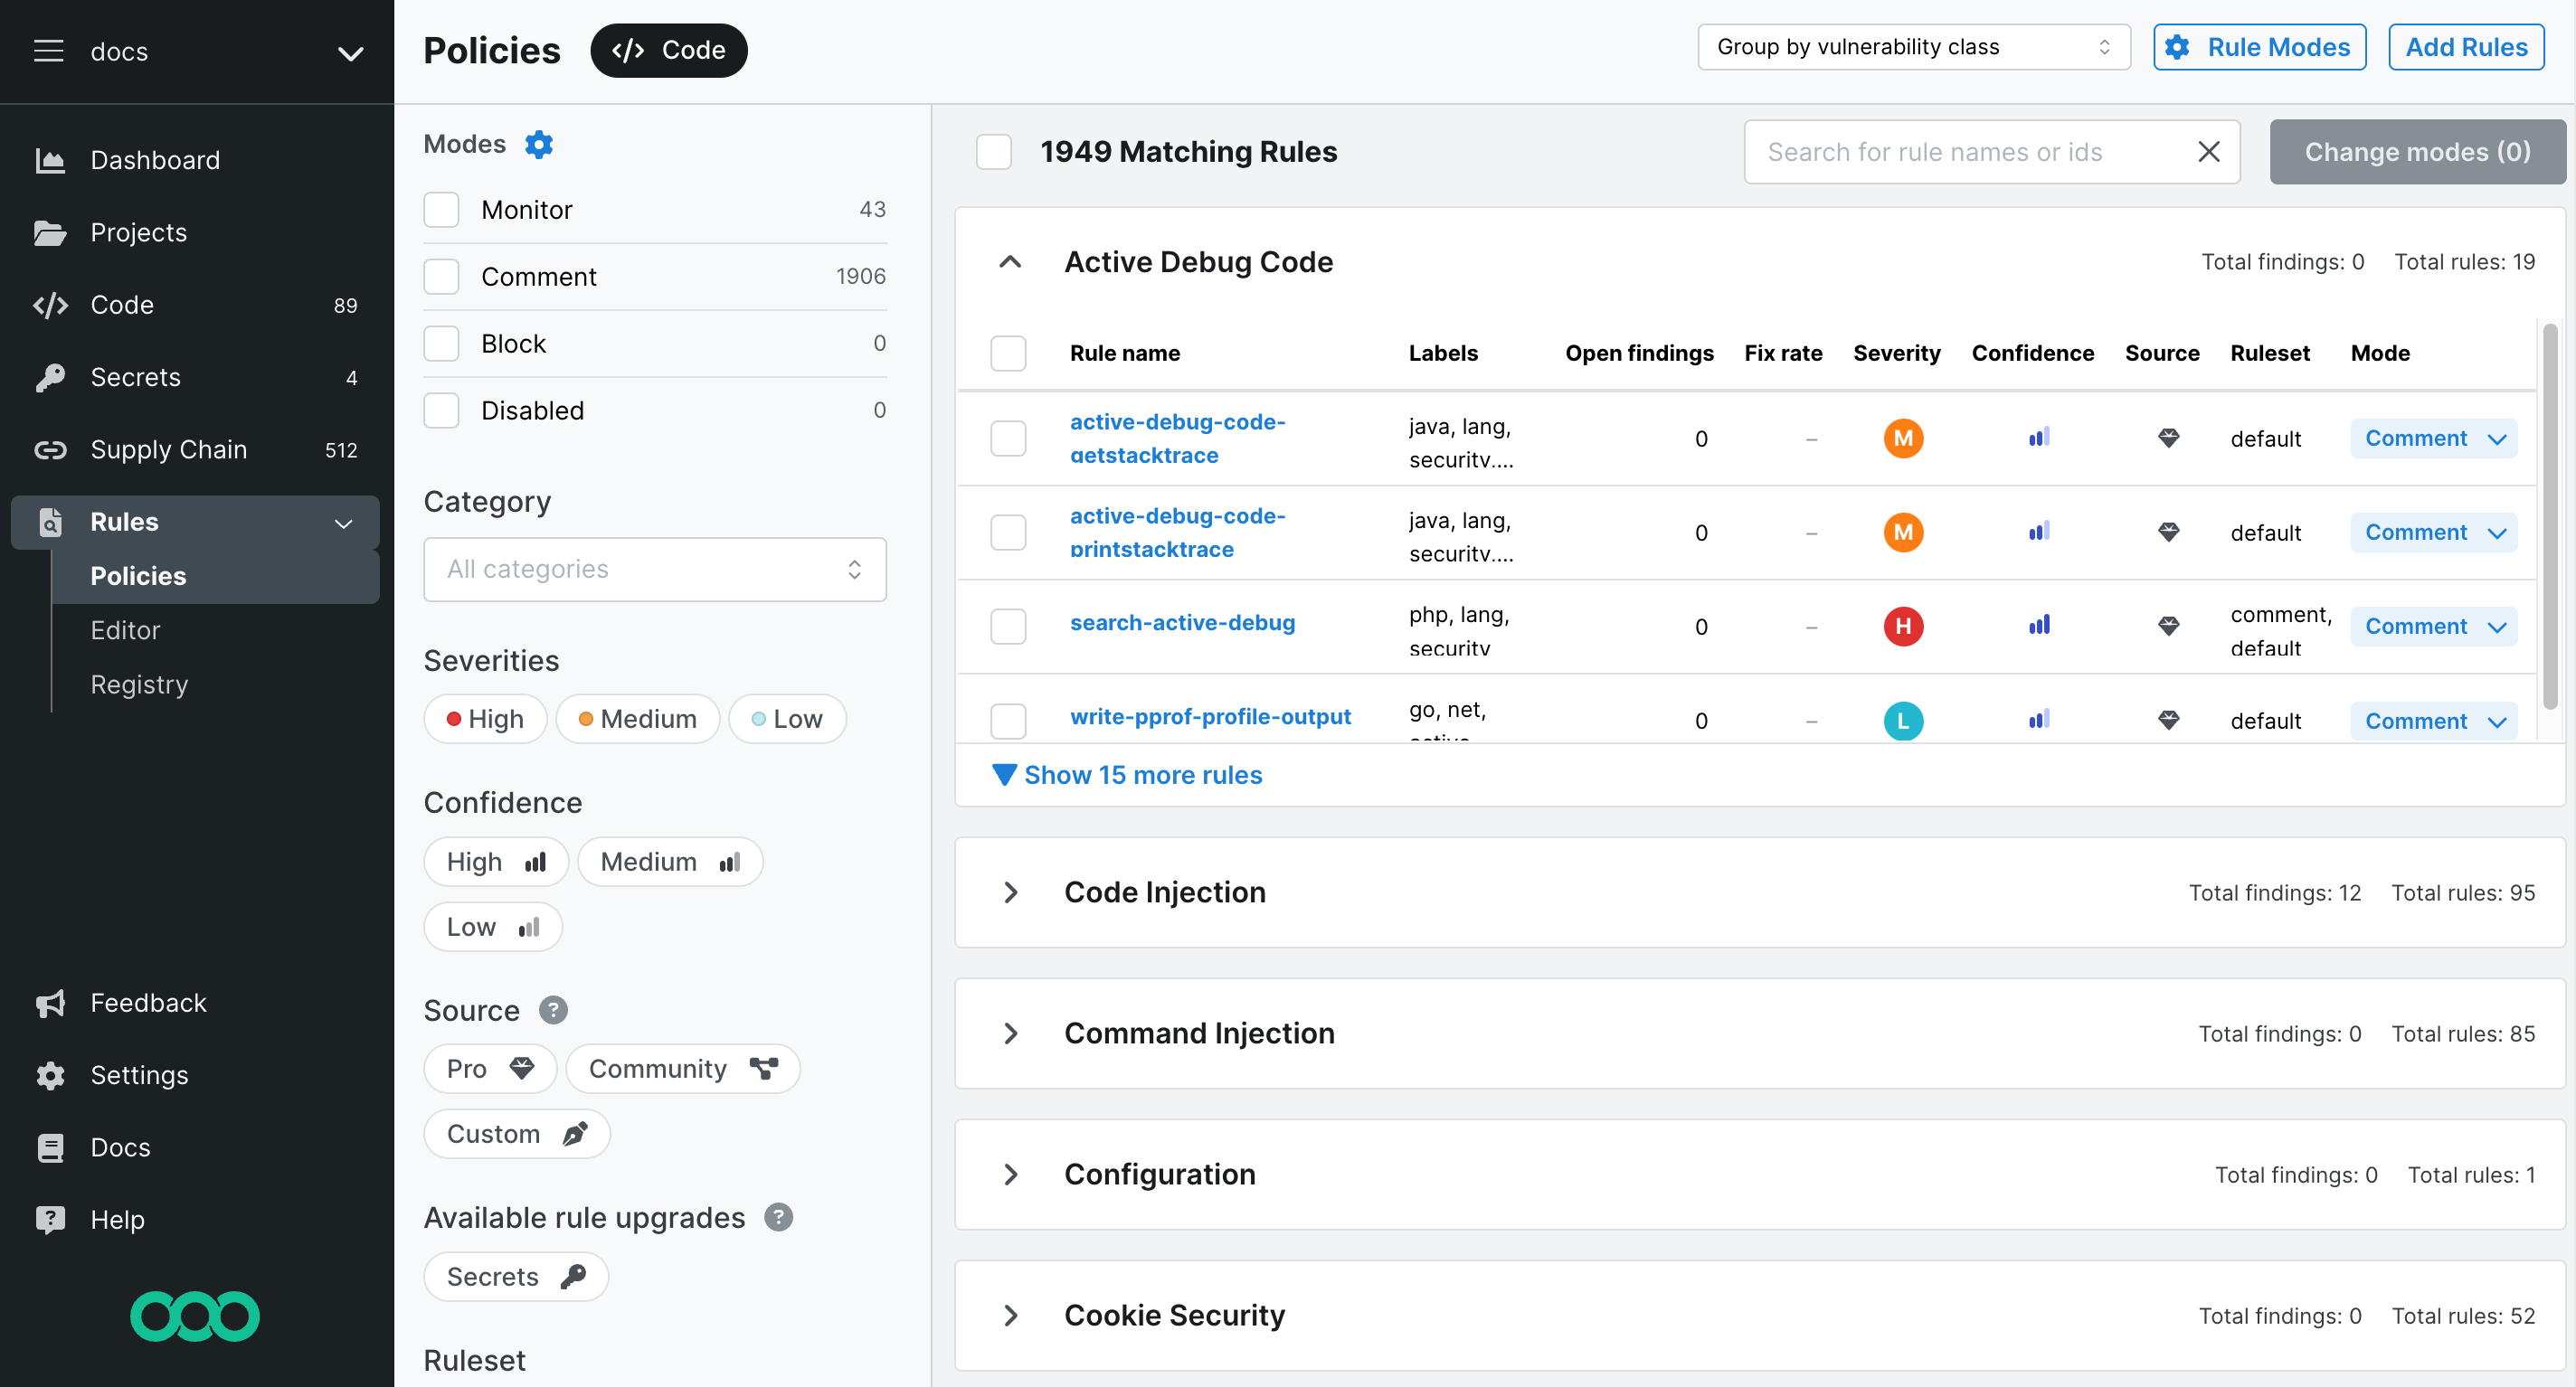This screenshot has height=1387, width=2576.
Task: Filter by High severity red chip
Action: [485, 719]
